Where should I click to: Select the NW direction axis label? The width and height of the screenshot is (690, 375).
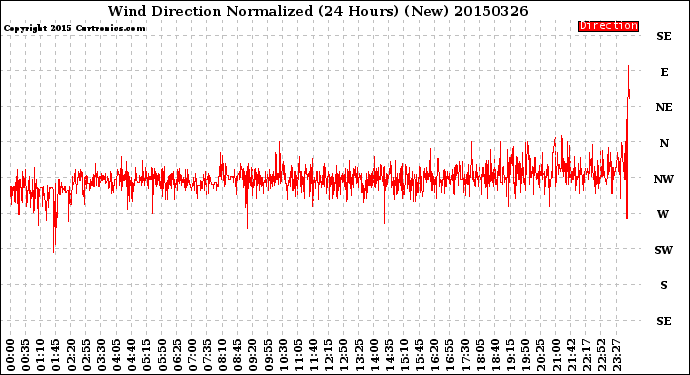point(664,179)
